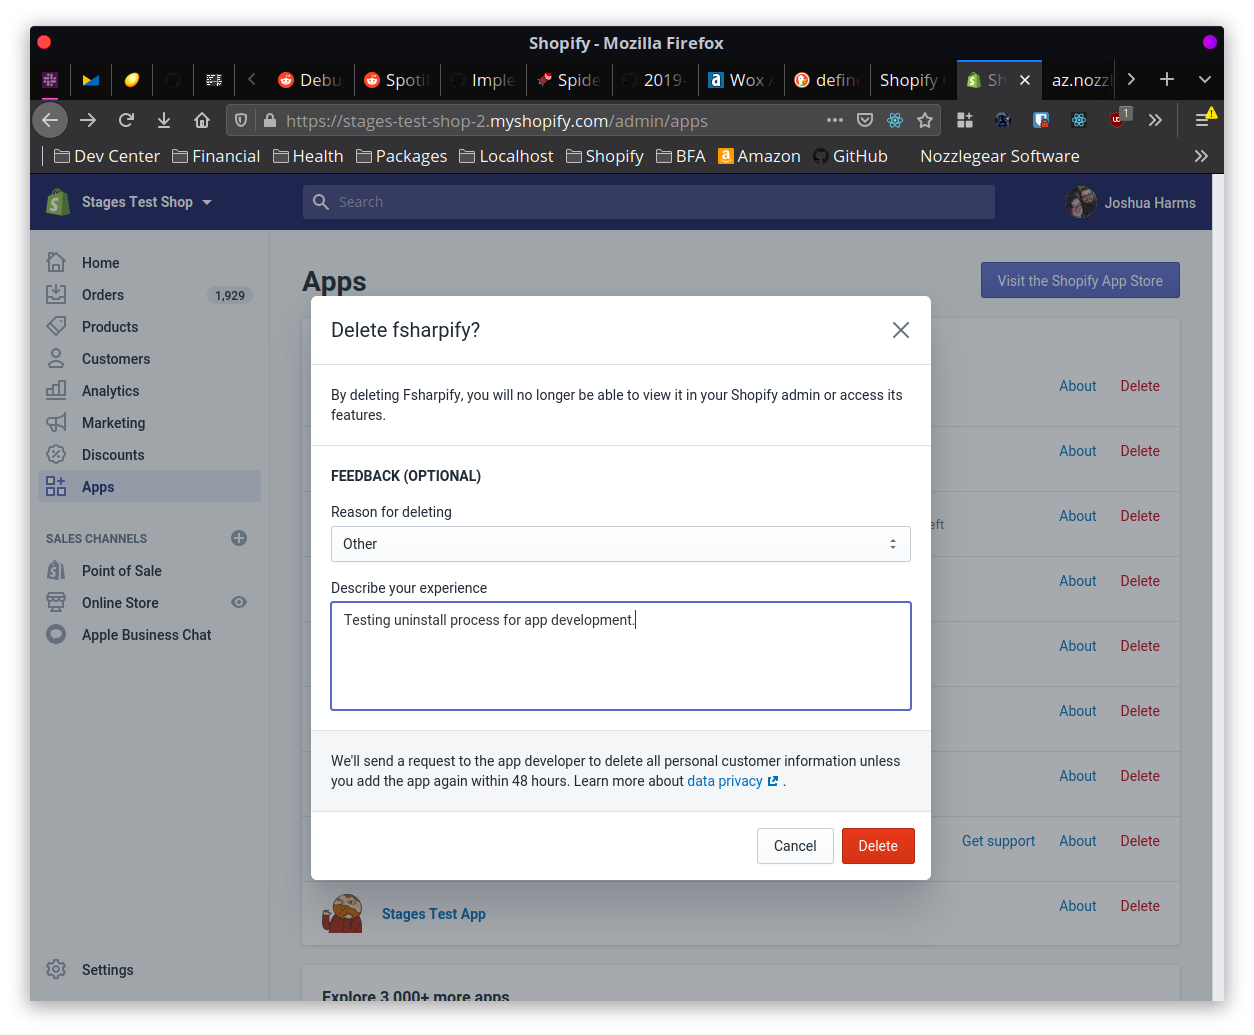Show more bookmarks overflow chevron
1254x1035 pixels.
click(1201, 156)
